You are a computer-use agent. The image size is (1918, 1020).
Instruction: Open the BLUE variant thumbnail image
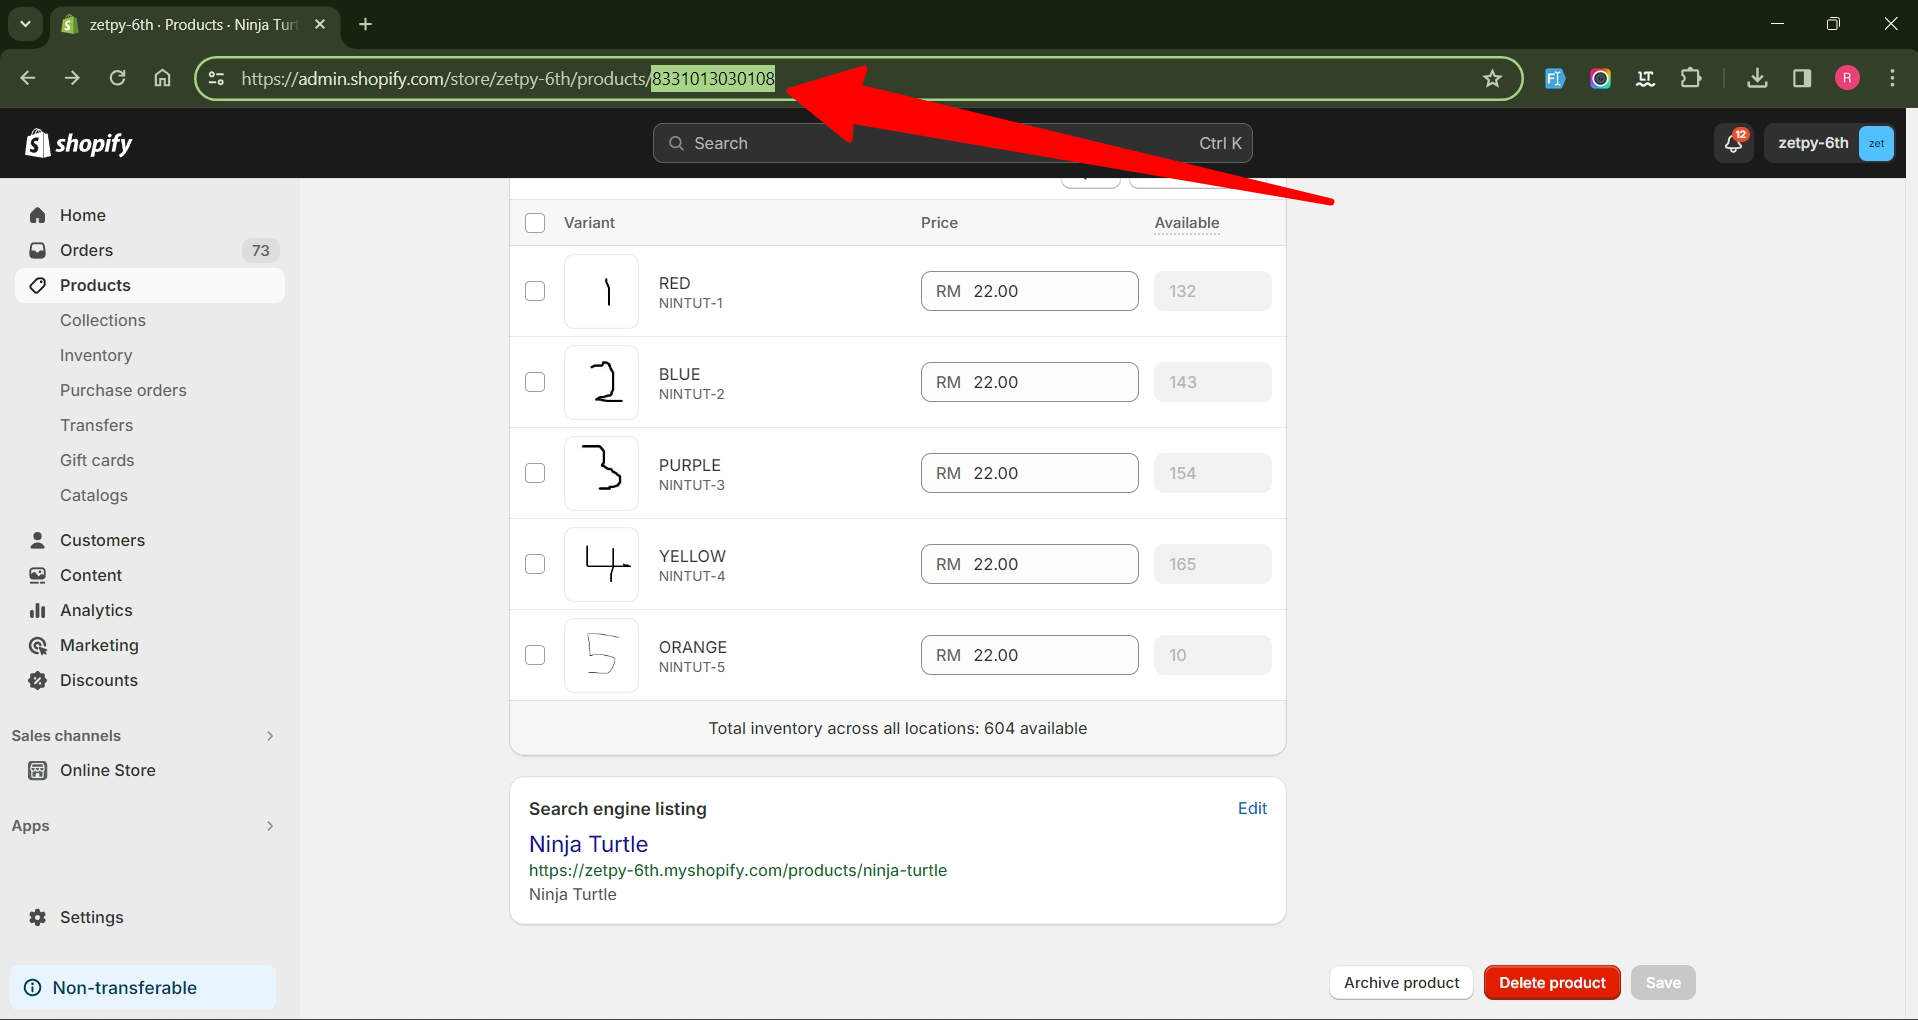(x=601, y=382)
